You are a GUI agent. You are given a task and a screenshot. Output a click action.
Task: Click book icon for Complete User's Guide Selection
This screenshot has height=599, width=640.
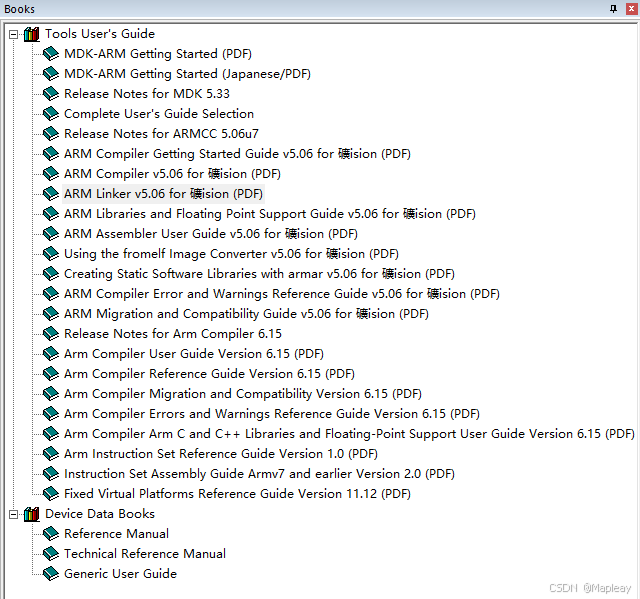51,114
